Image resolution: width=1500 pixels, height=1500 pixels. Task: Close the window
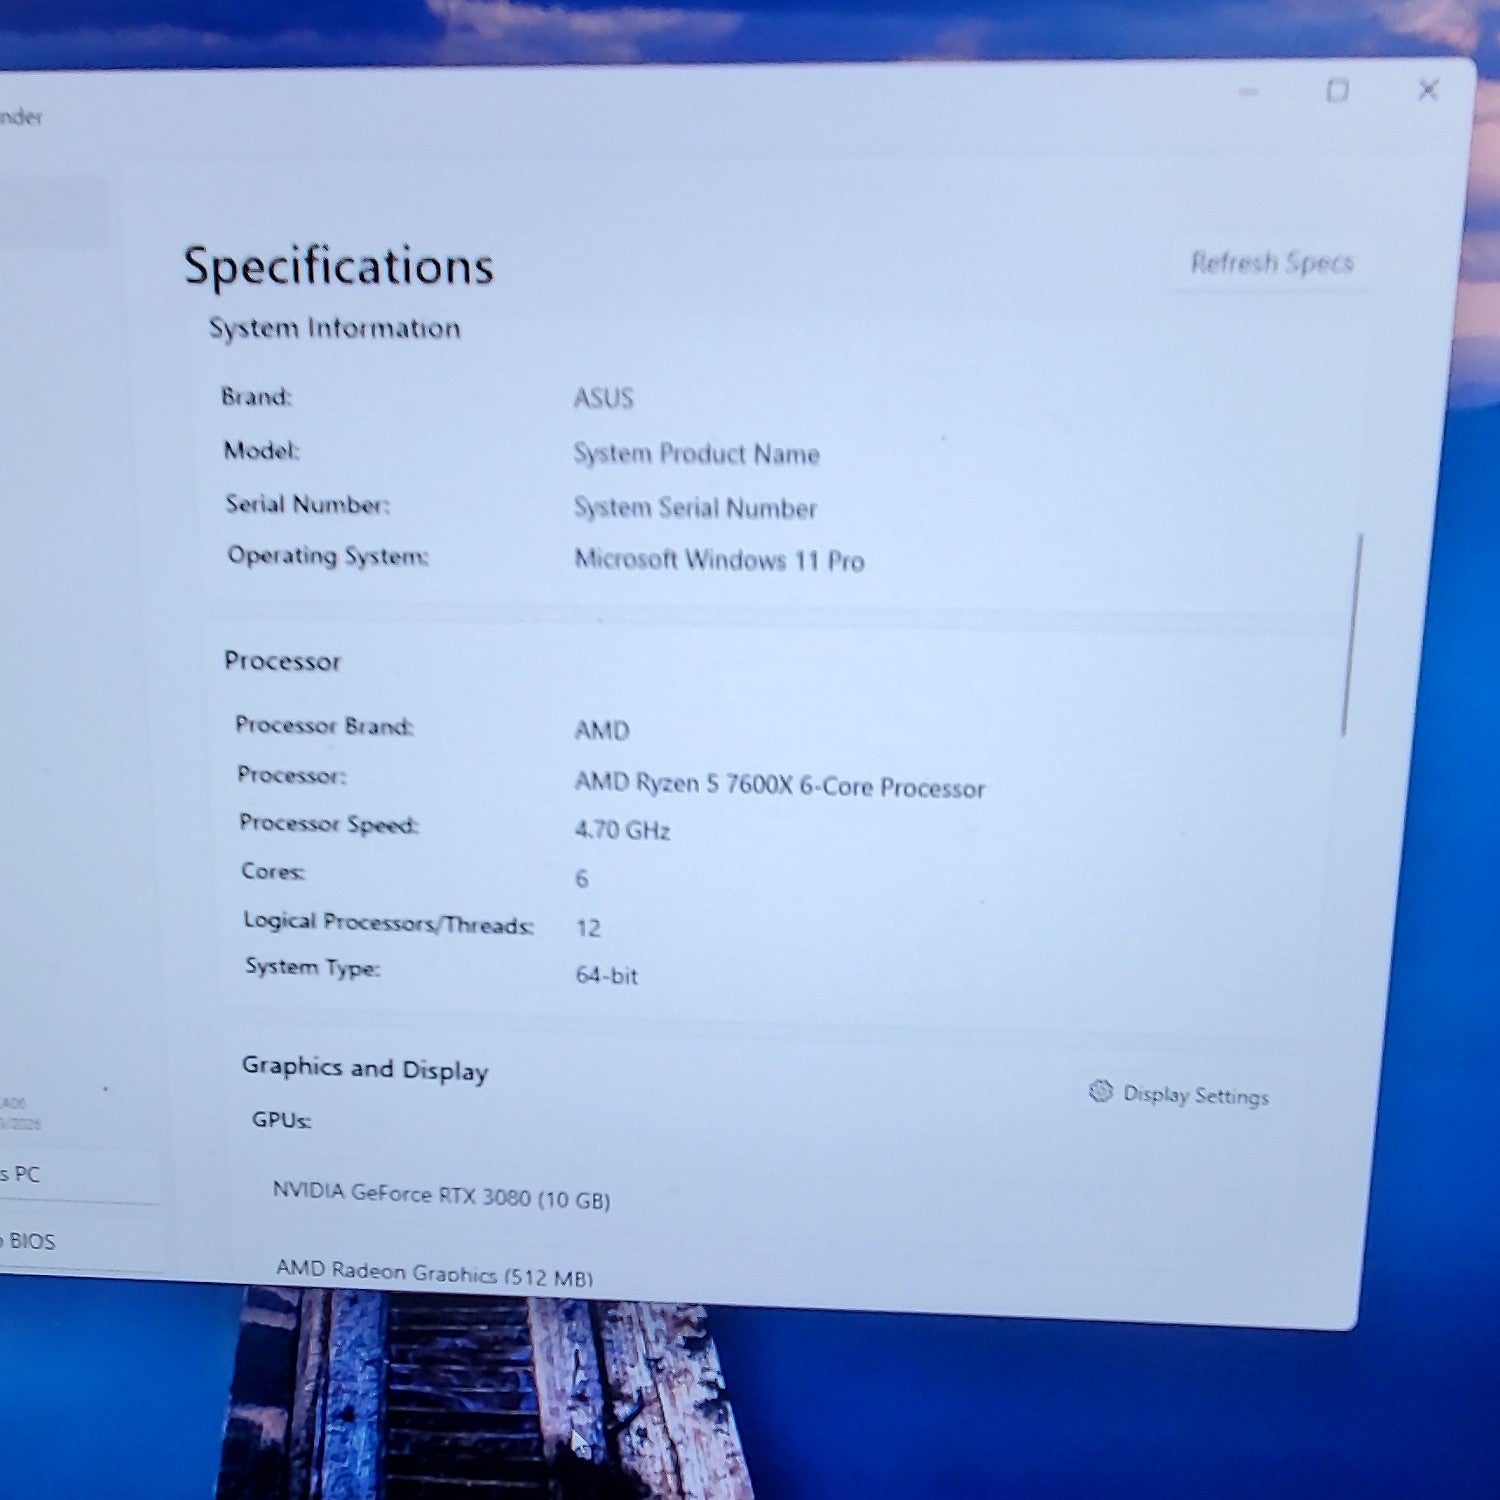tap(1428, 90)
